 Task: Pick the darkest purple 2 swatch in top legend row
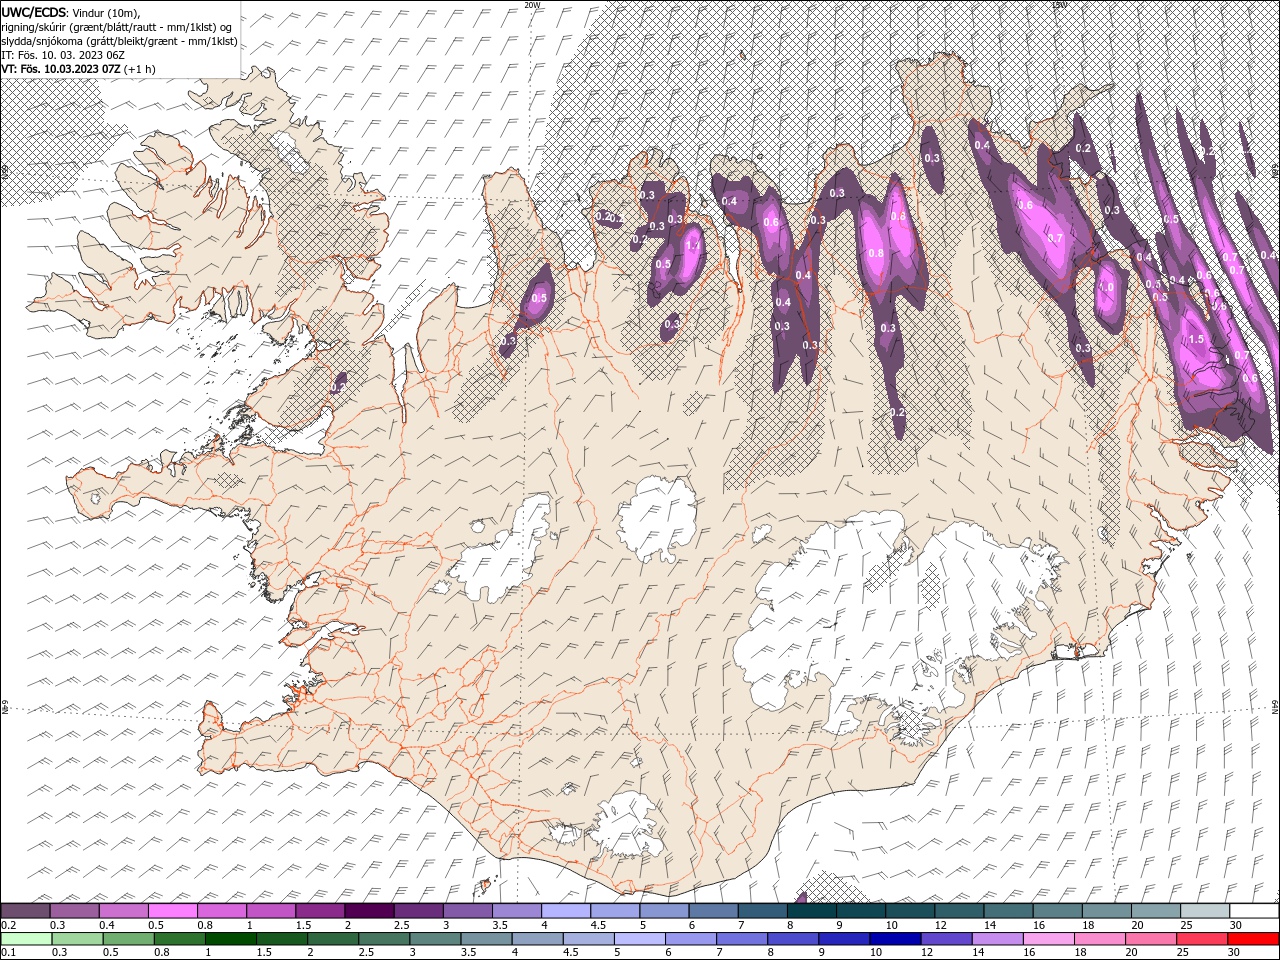[368, 910]
